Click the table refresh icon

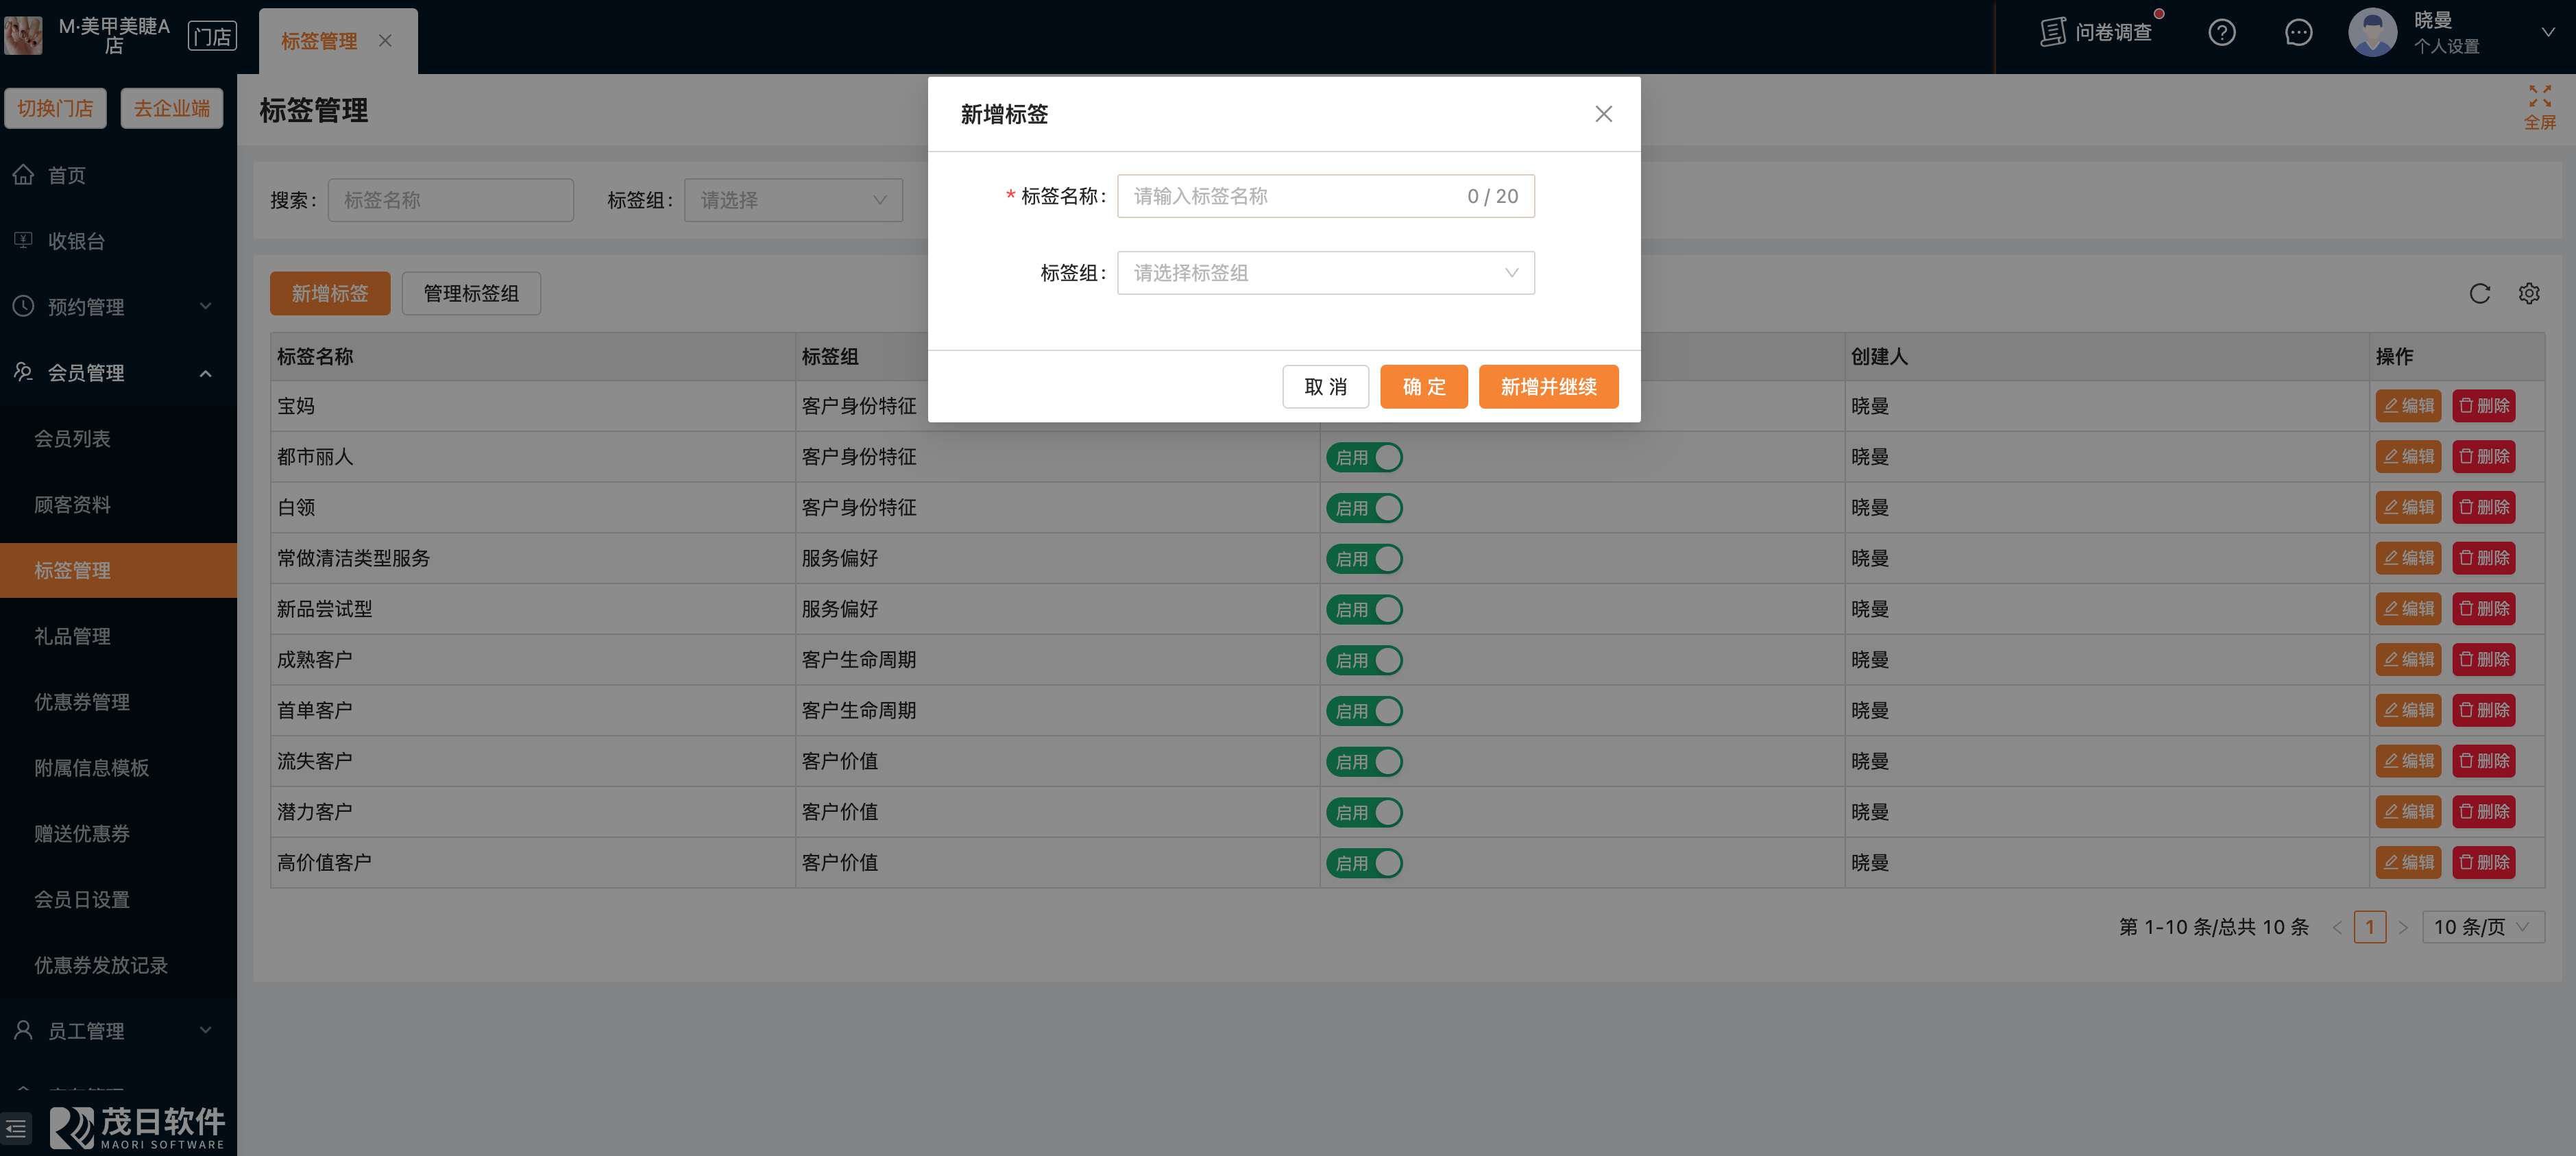click(2479, 294)
